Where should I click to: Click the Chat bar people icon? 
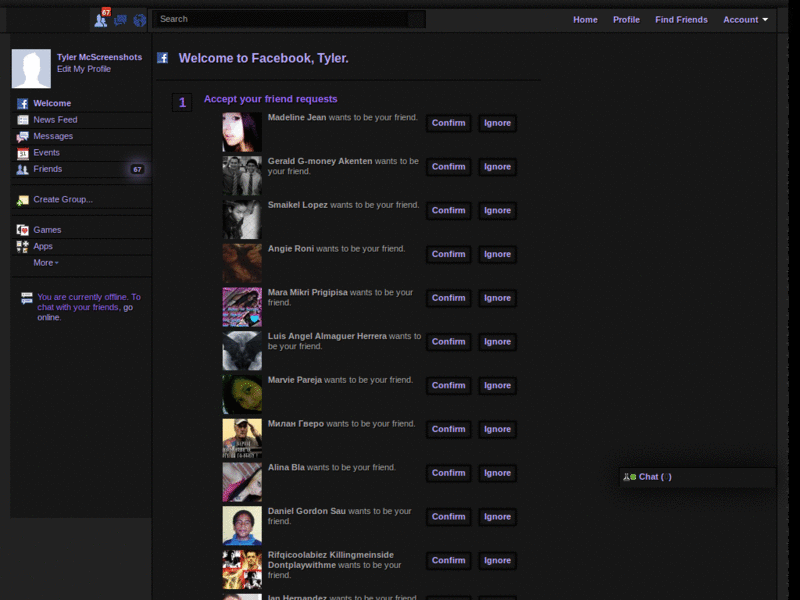(x=630, y=477)
